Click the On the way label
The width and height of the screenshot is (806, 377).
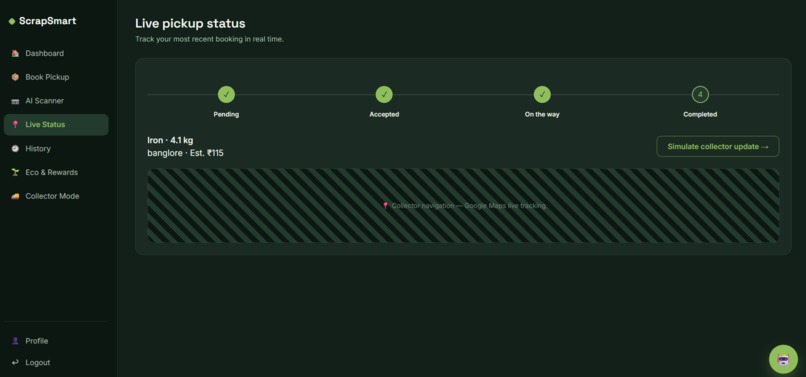click(542, 115)
